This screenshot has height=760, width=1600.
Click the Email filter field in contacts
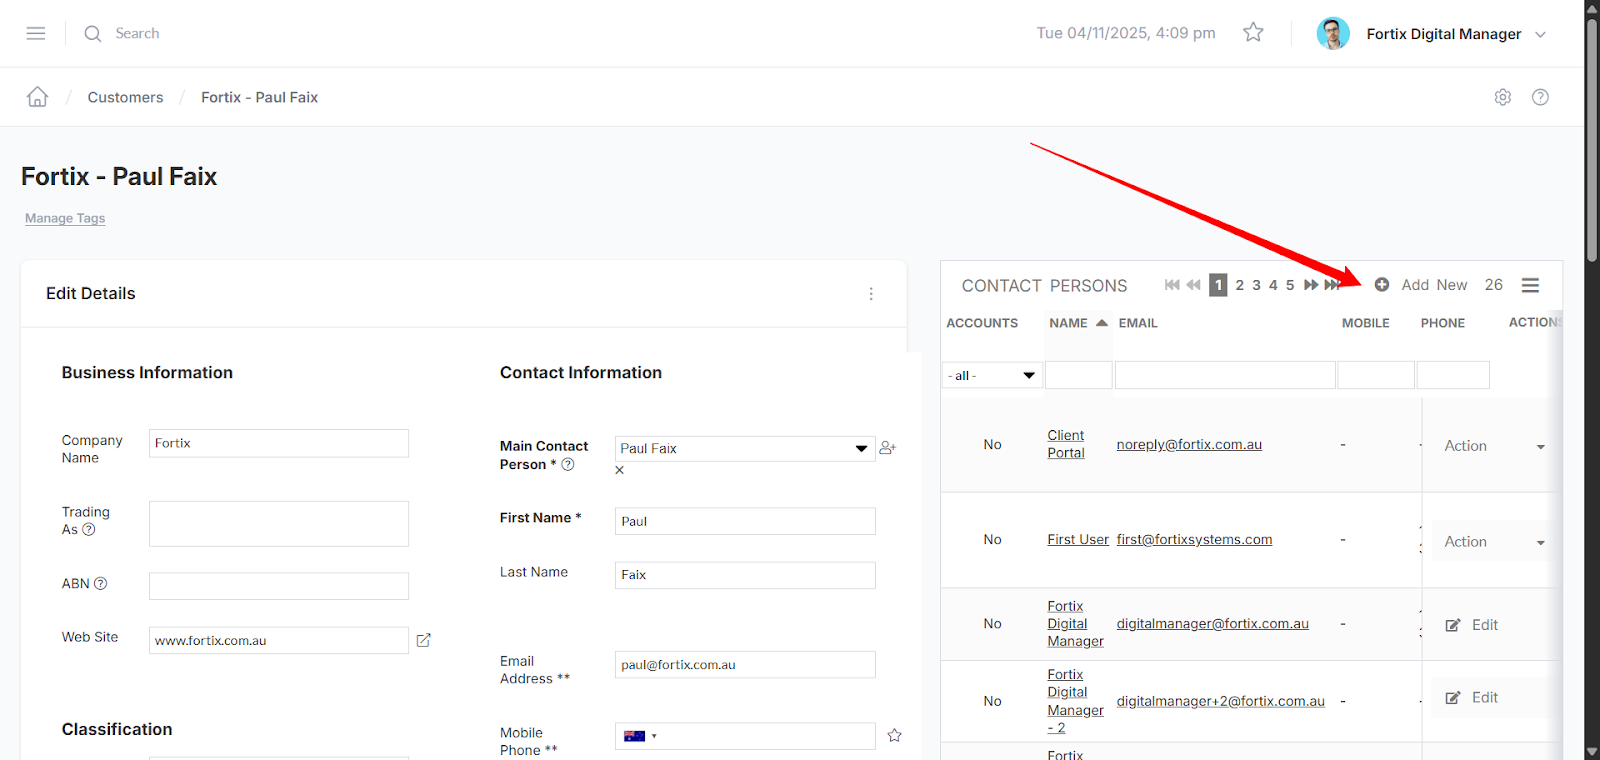pyautogui.click(x=1225, y=375)
